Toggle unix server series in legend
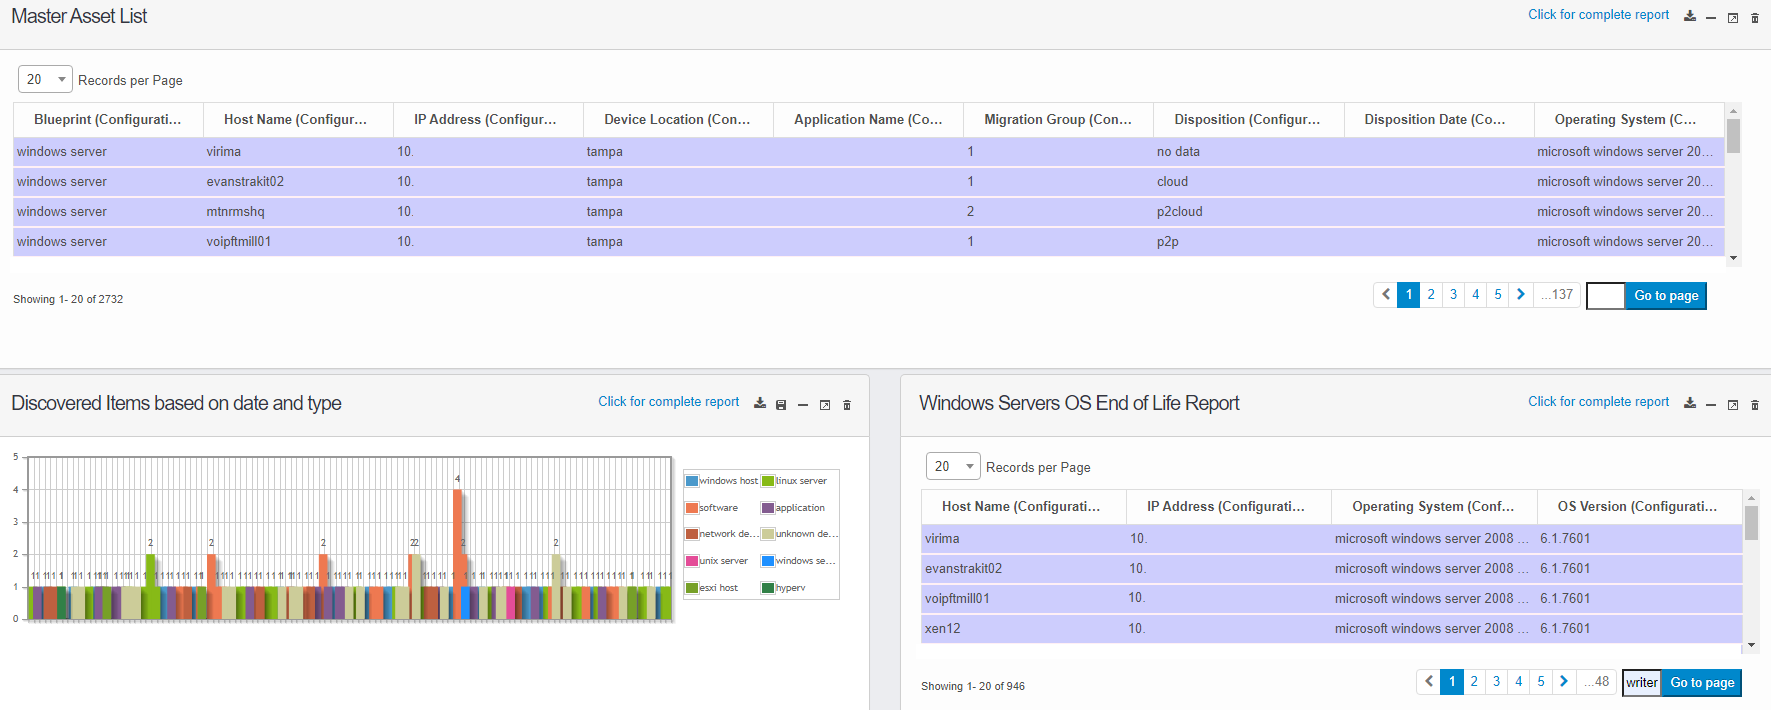Image resolution: width=1771 pixels, height=710 pixels. point(722,561)
